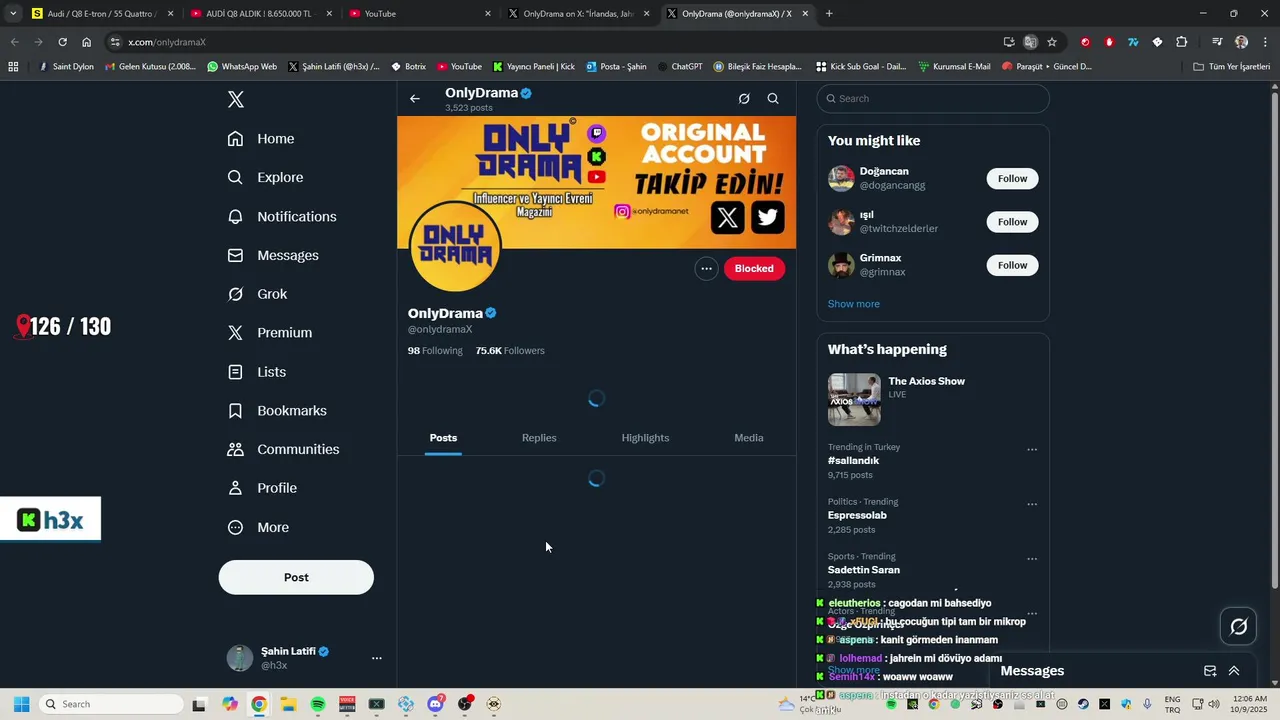This screenshot has height=720, width=1280.
Task: Open the Chrome three-dot menu
Action: (x=1264, y=42)
